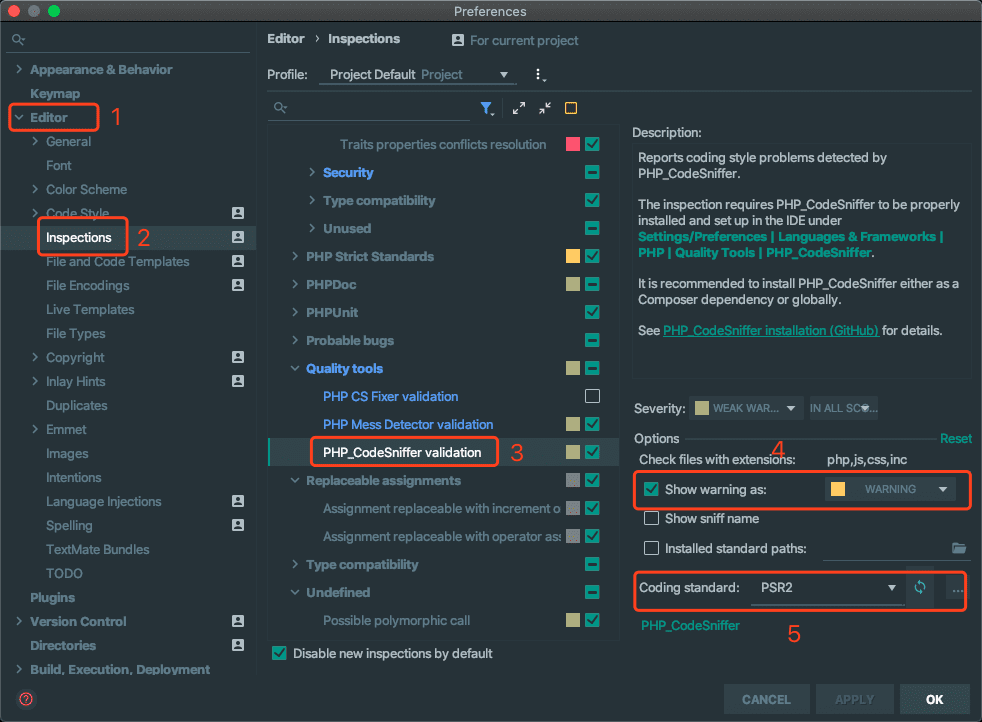This screenshot has height=722, width=982.
Task: Click the Cancel button
Action: pos(766,699)
